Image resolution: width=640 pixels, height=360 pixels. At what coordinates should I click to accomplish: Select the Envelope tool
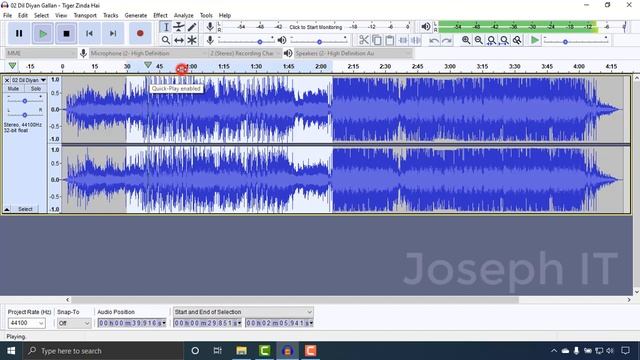[x=179, y=27]
